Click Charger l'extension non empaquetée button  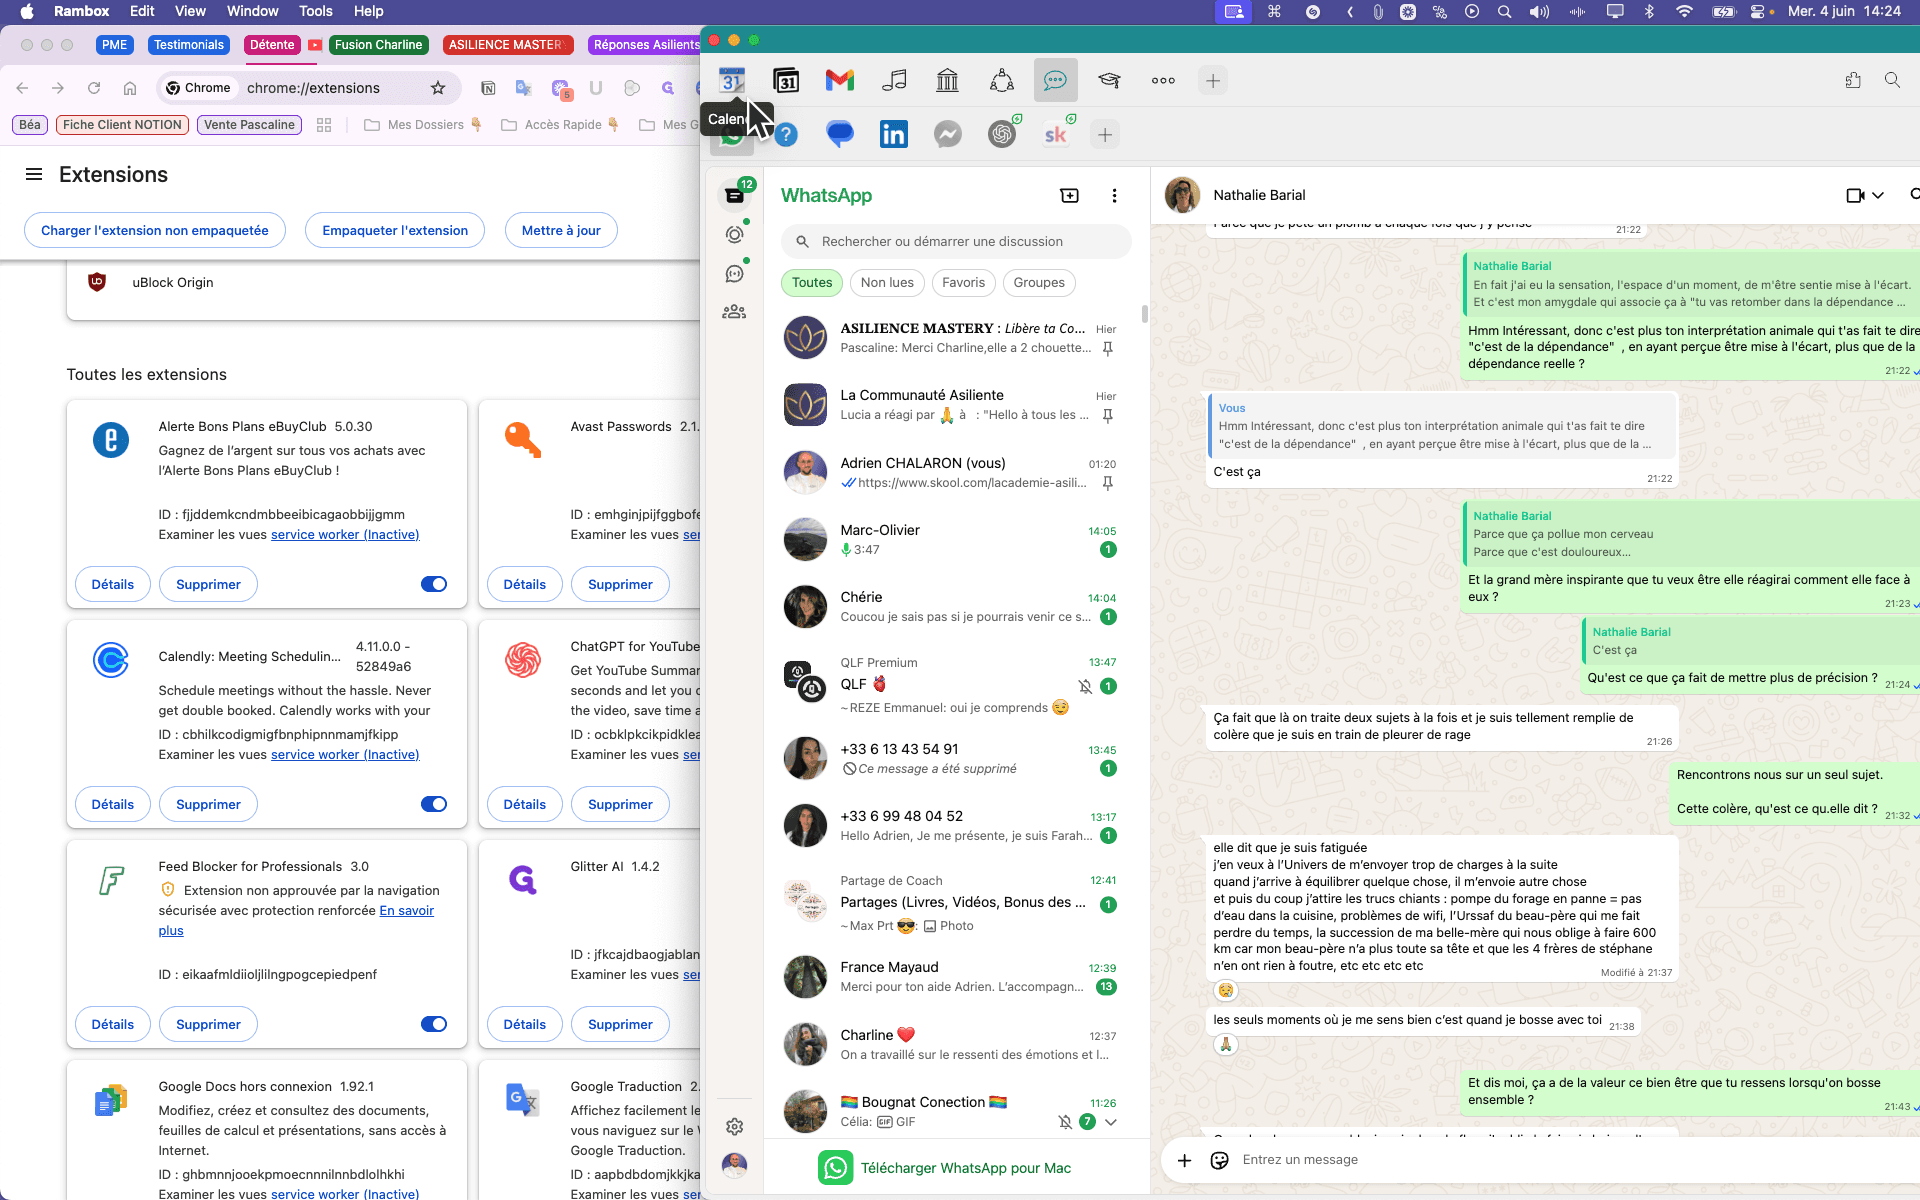[155, 230]
